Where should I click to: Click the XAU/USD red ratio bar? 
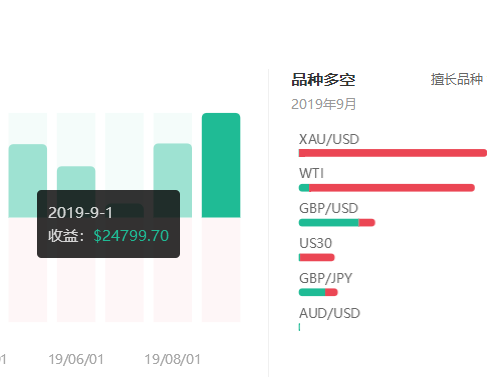pyautogui.click(x=393, y=153)
